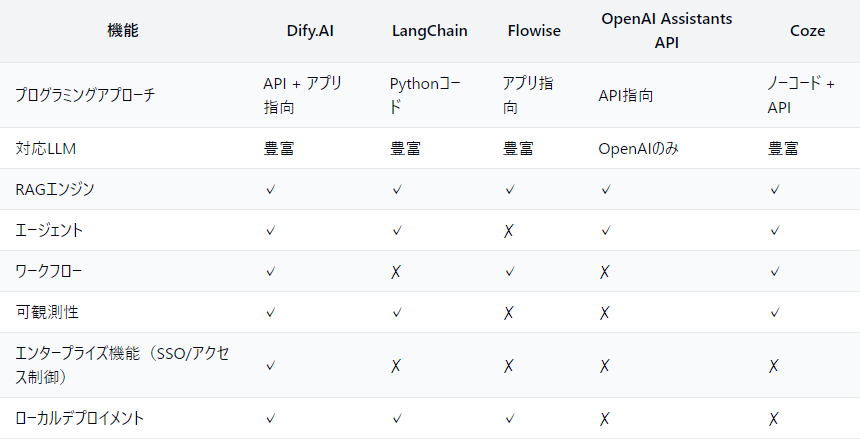The width and height of the screenshot is (860, 439).
Task: Click the 機能 header cell
Action: [123, 31]
